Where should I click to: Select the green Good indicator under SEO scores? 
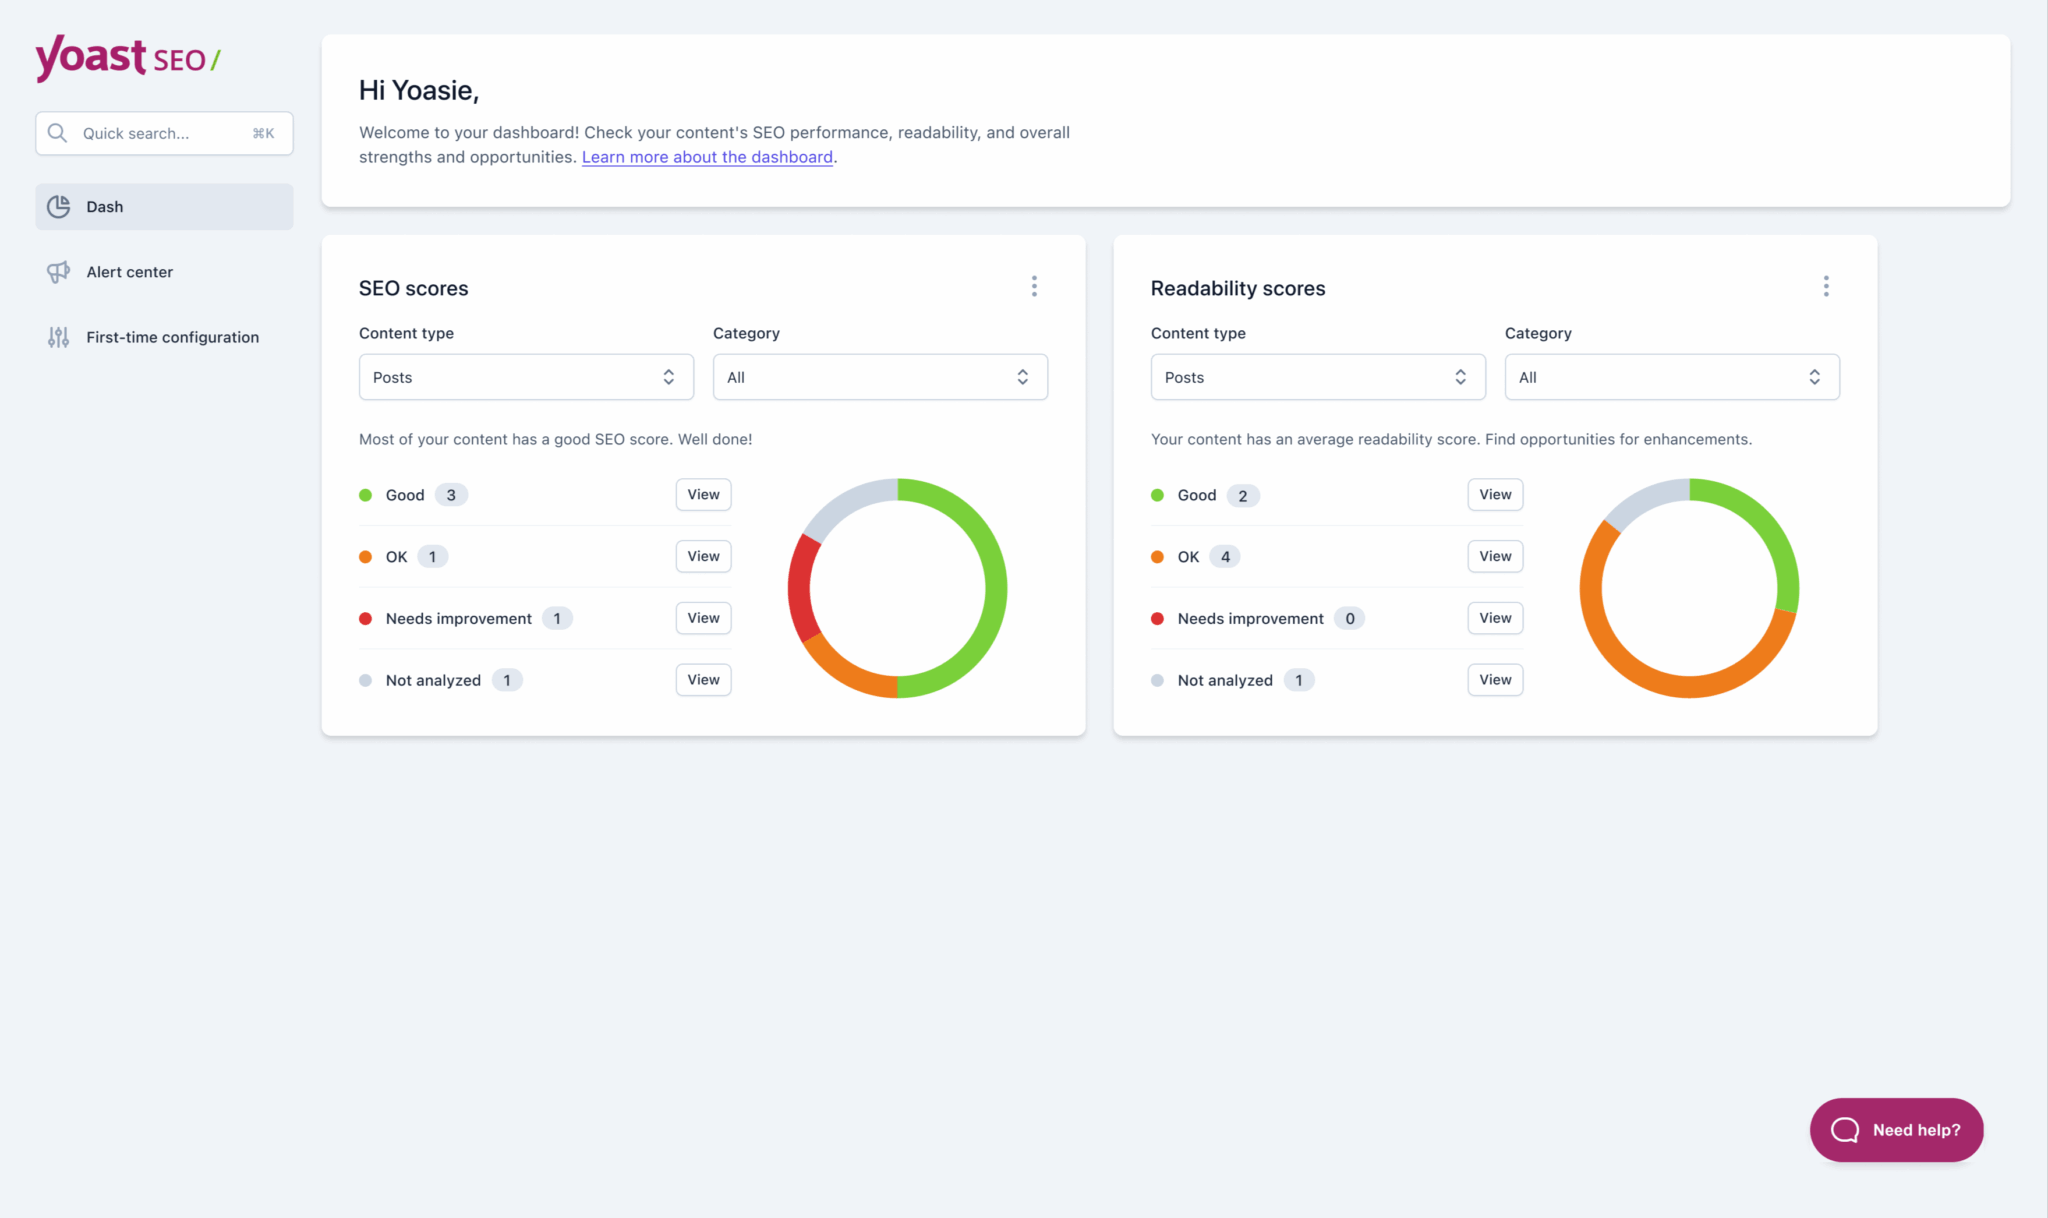point(365,494)
